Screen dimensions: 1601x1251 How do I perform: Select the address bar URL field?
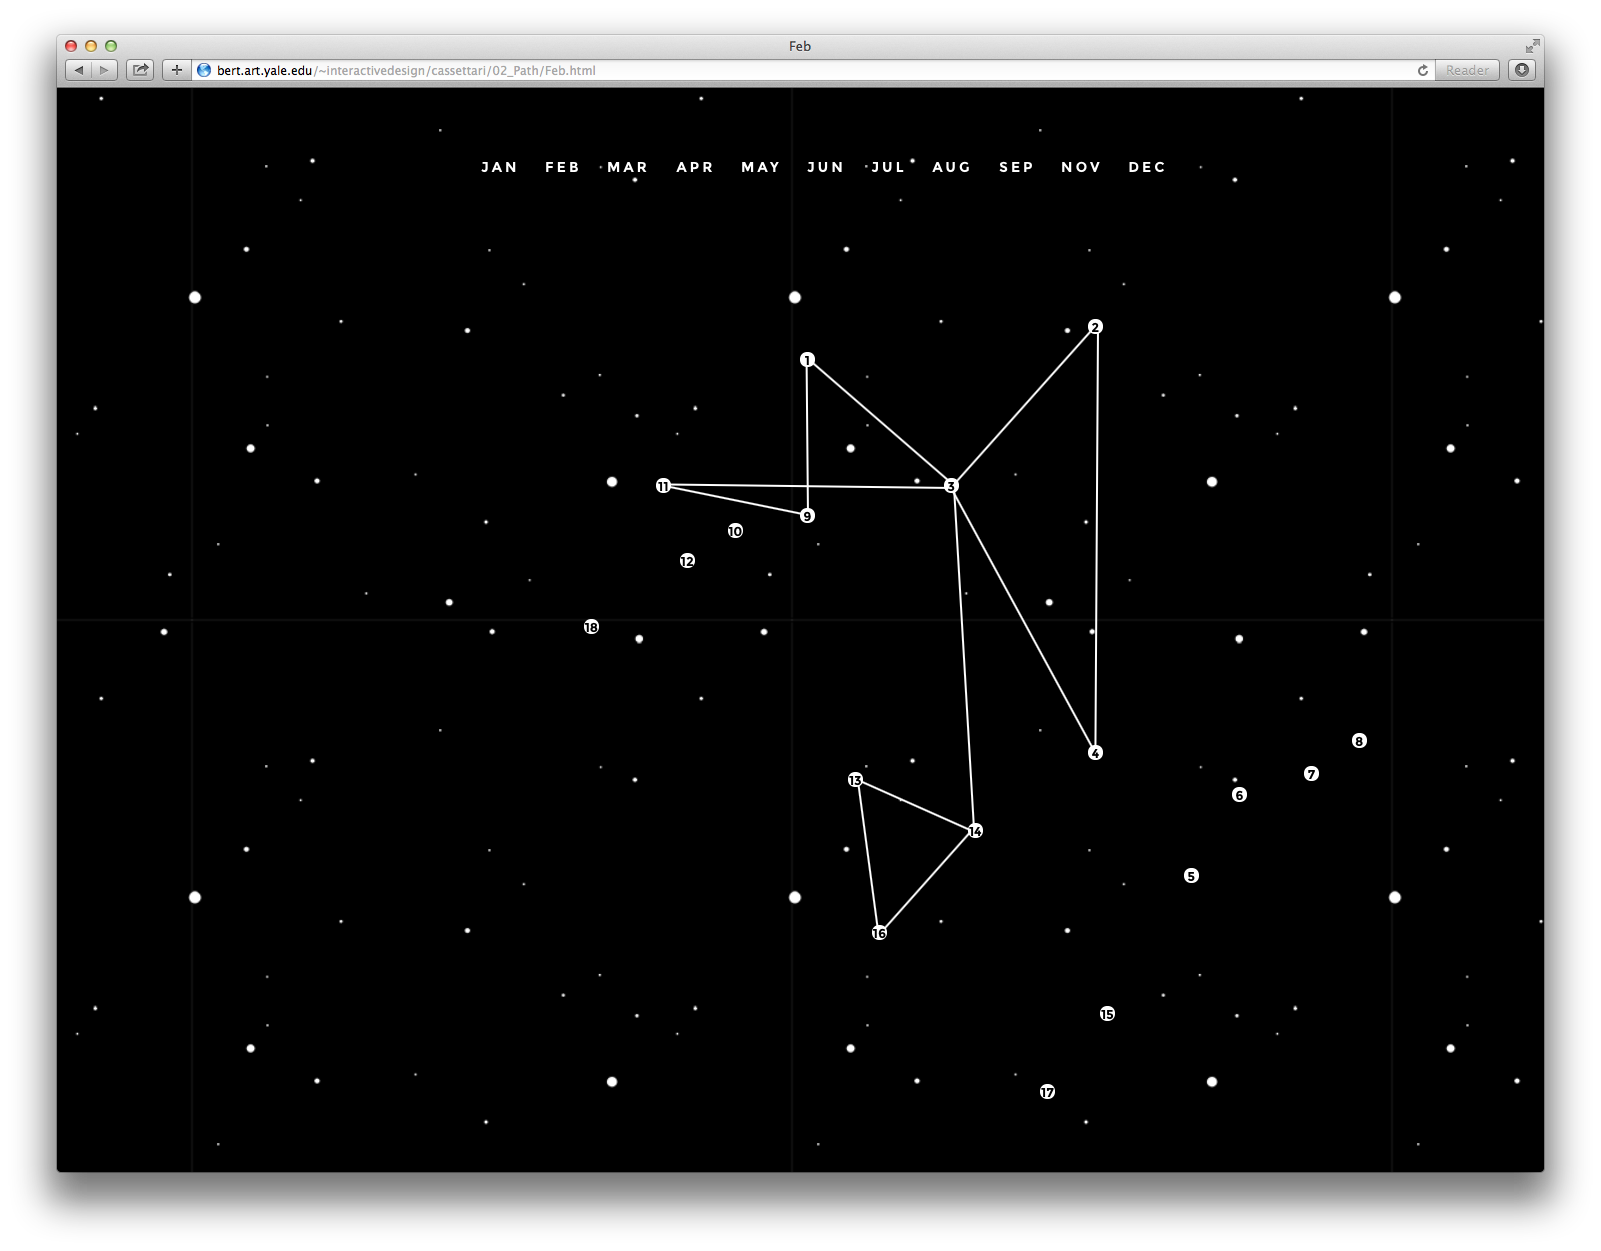(814, 70)
